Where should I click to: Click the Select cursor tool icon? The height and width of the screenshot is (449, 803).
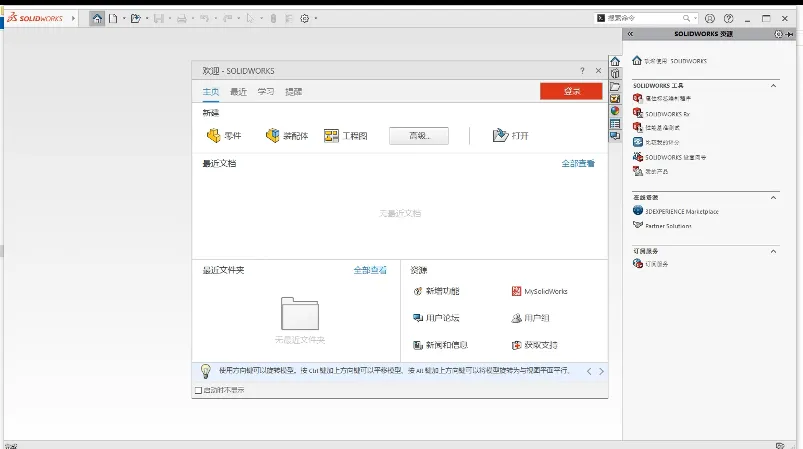pyautogui.click(x=250, y=18)
